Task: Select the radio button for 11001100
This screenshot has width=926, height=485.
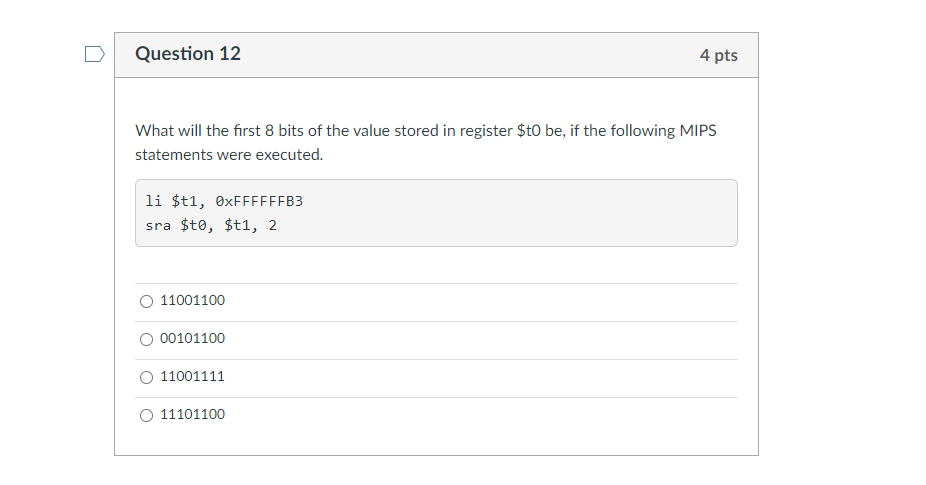Action: point(147,301)
